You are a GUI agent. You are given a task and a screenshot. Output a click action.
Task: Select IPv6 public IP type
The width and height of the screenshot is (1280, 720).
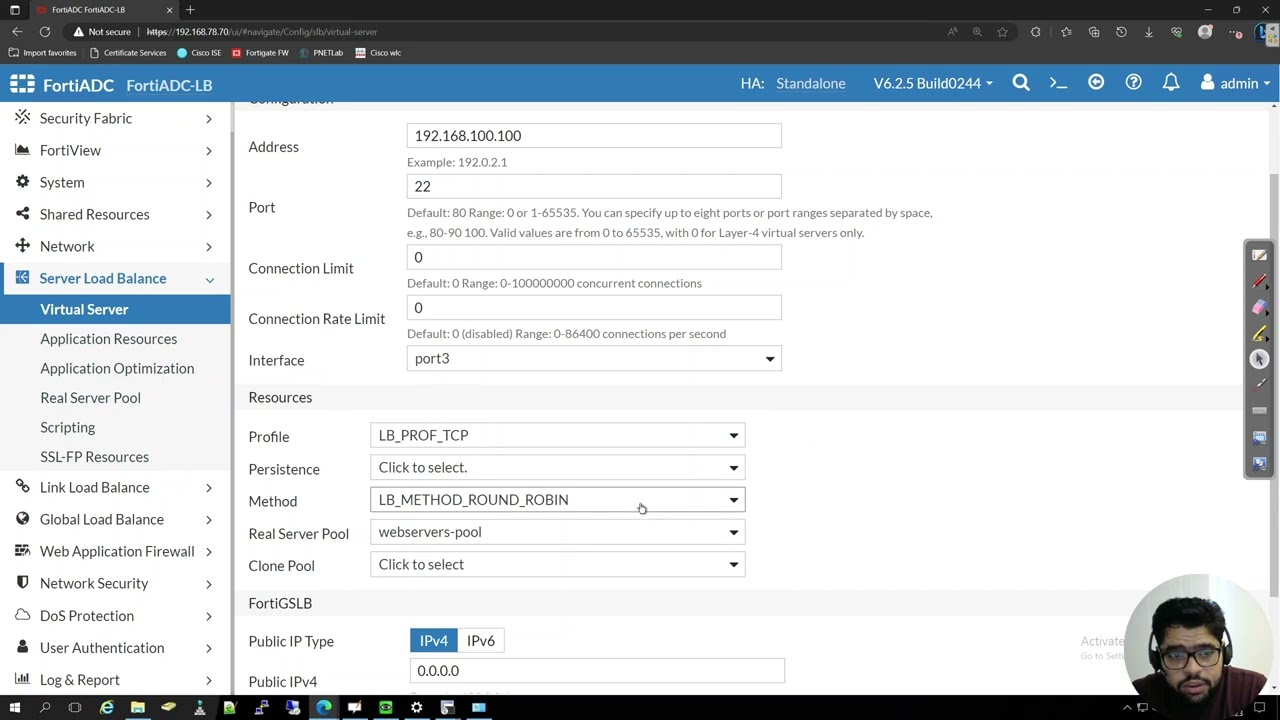point(481,641)
